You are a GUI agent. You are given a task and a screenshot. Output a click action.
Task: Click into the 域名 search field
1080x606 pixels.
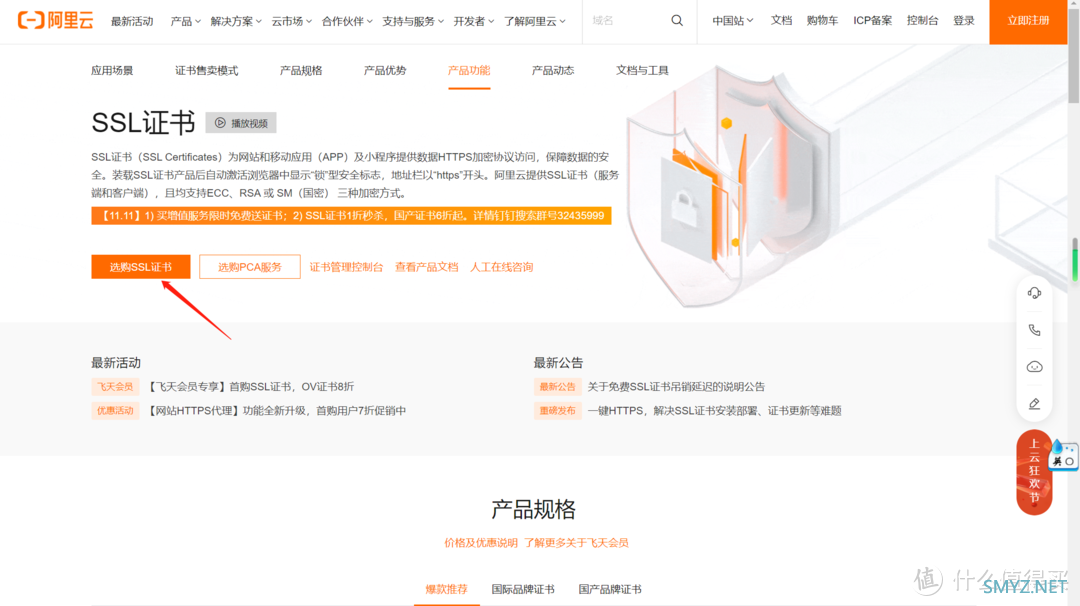627,21
